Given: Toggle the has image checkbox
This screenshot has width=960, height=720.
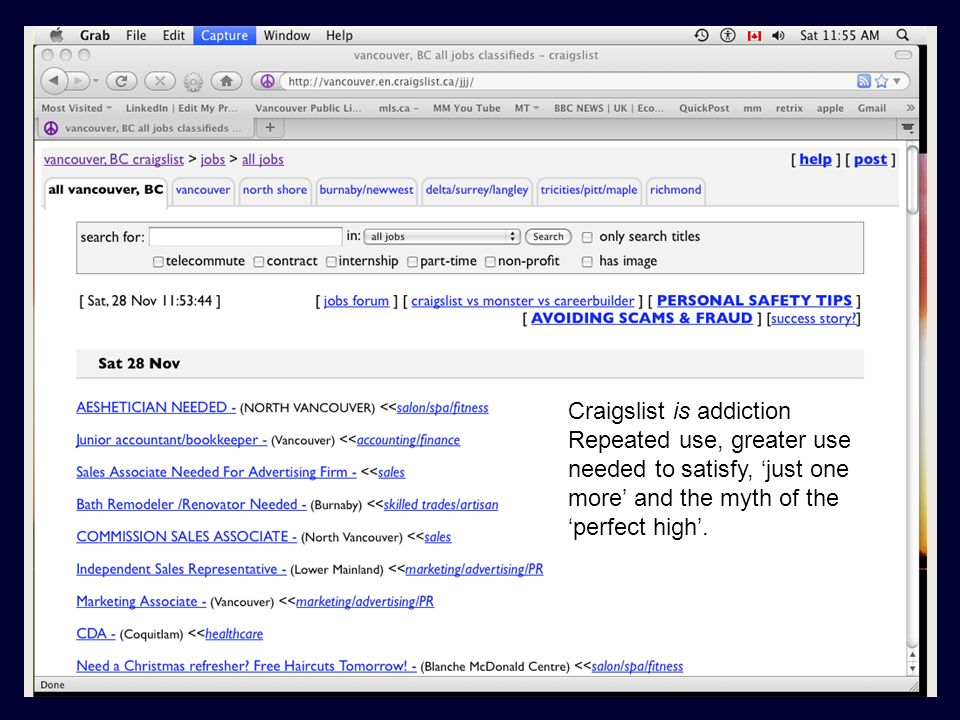Looking at the screenshot, I should (x=587, y=261).
